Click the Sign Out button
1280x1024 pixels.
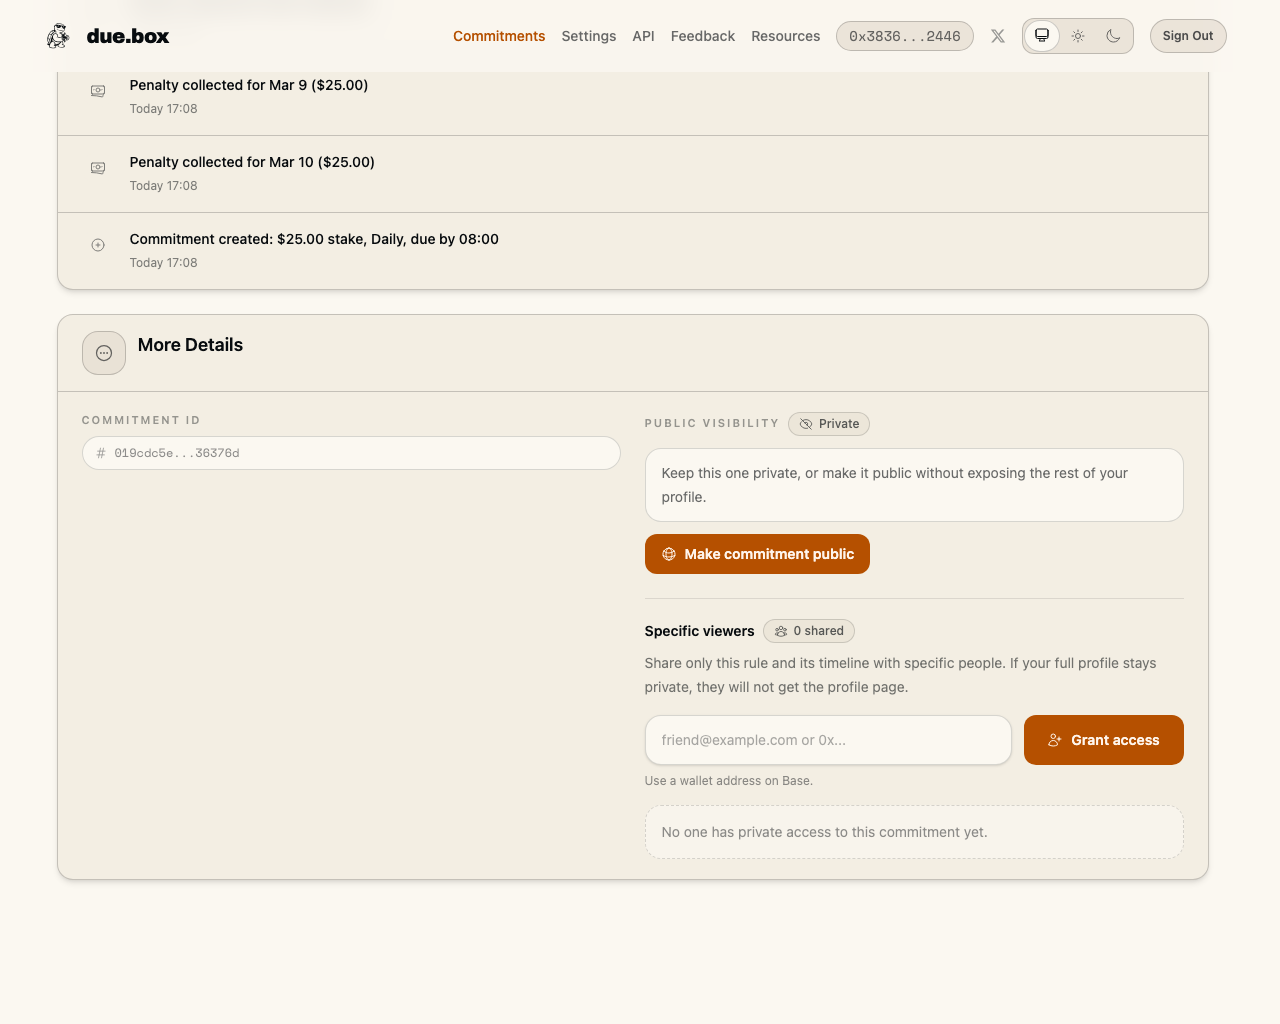tap(1187, 36)
